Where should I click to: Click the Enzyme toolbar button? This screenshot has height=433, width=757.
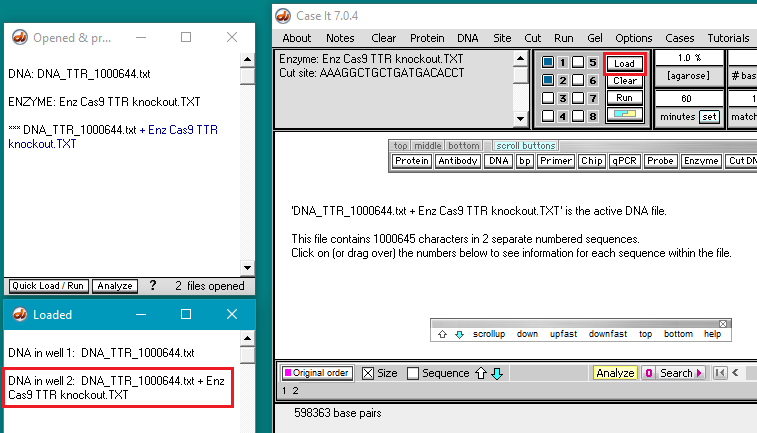[701, 161]
